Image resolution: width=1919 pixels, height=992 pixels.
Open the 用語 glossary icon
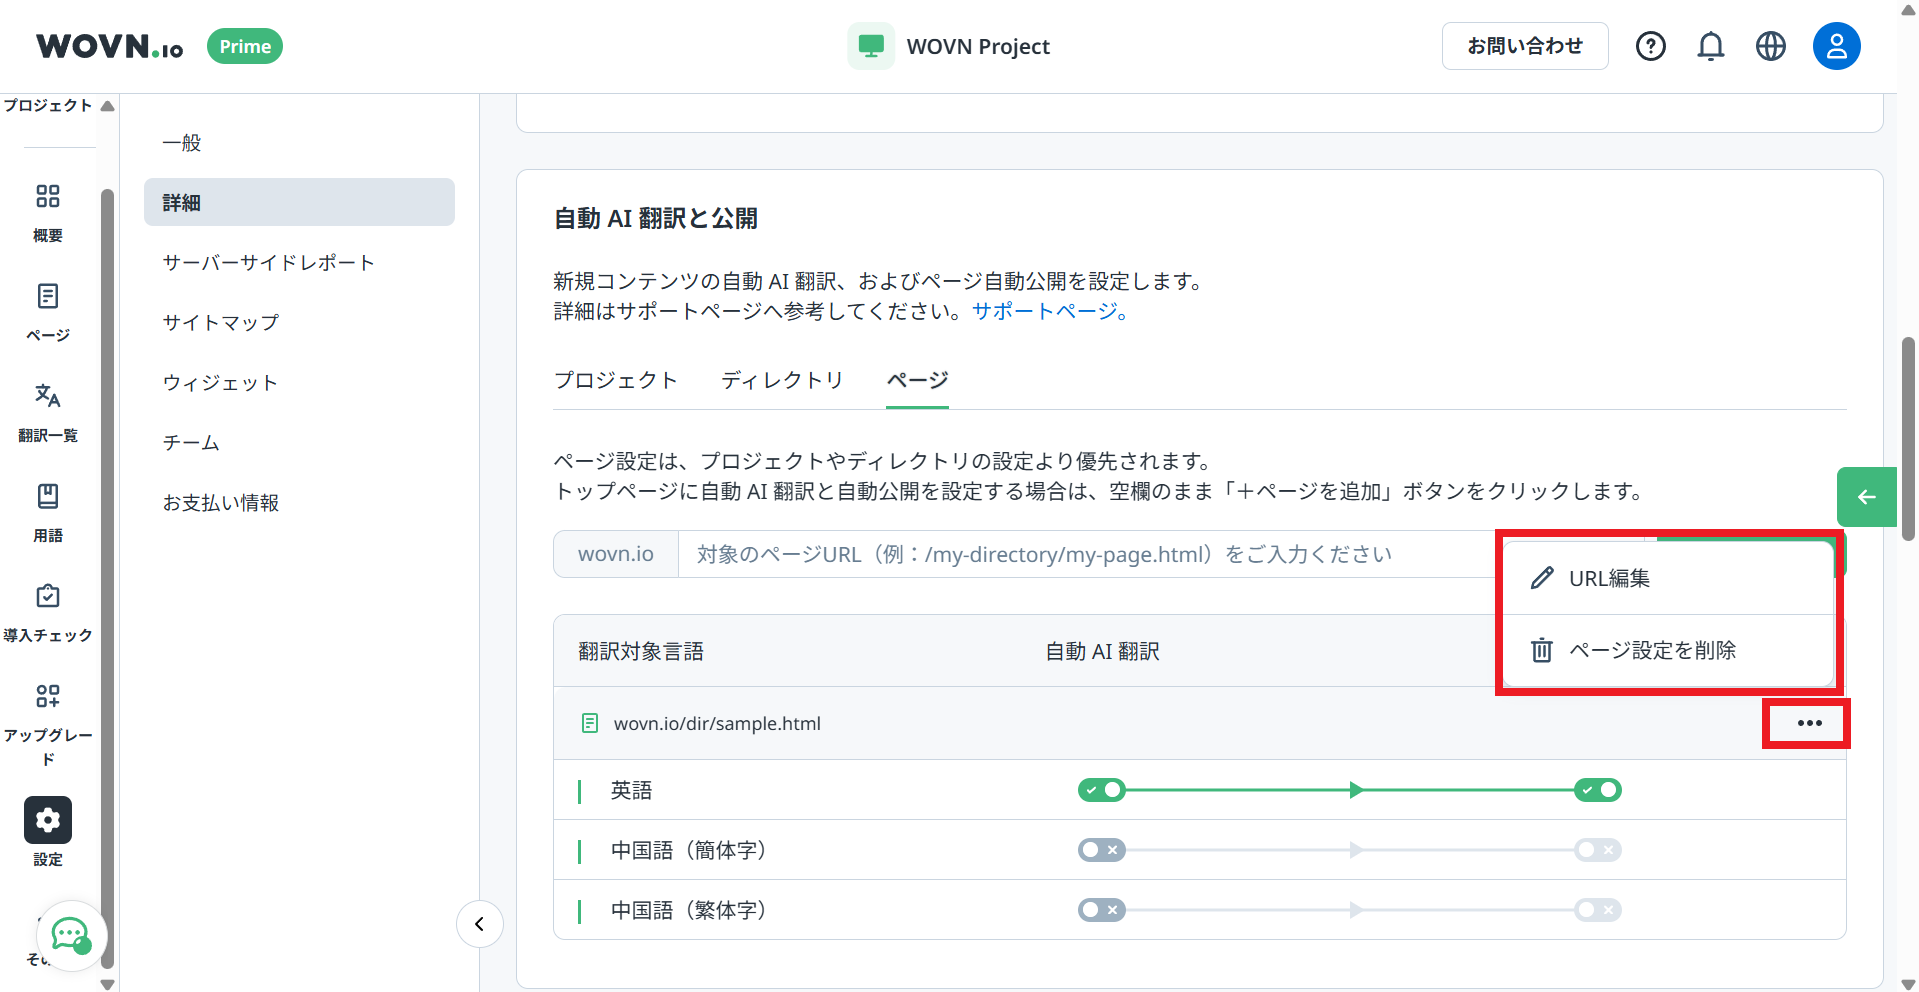(x=47, y=496)
